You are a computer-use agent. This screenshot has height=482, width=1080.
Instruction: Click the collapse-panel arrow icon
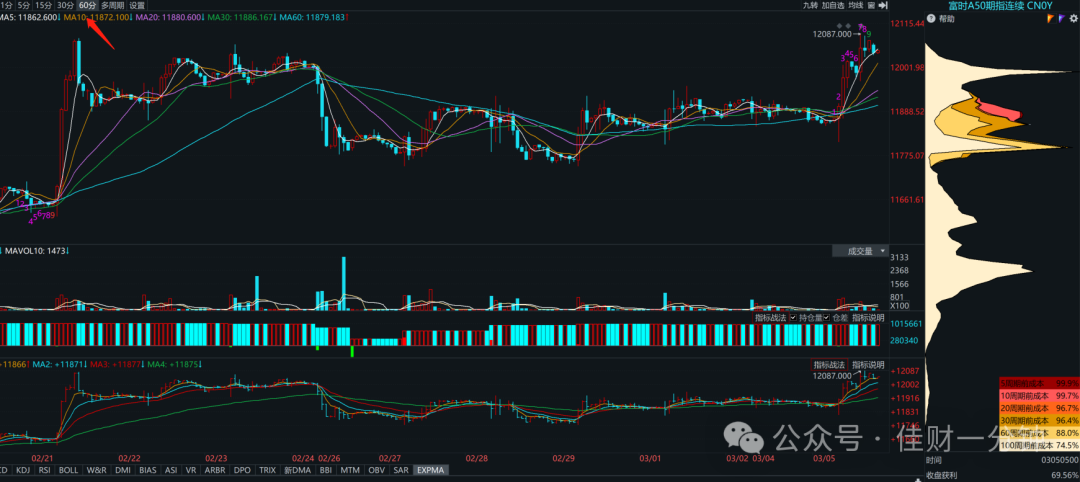click(883, 5)
